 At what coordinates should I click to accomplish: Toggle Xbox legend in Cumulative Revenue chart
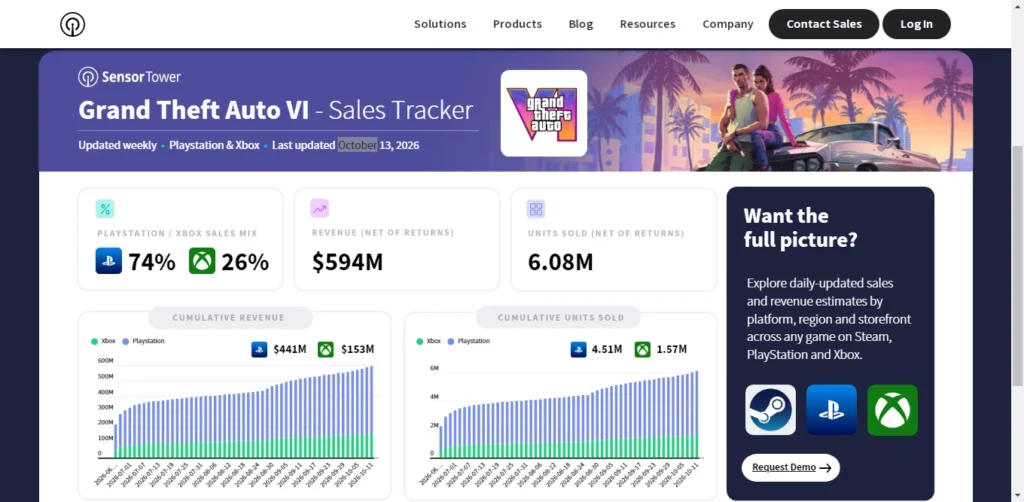pyautogui.click(x=104, y=341)
